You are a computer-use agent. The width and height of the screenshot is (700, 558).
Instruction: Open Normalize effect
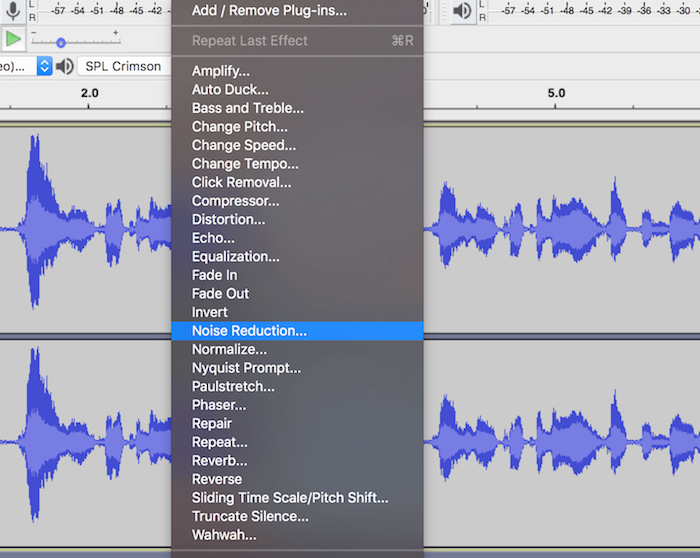[x=297, y=349]
